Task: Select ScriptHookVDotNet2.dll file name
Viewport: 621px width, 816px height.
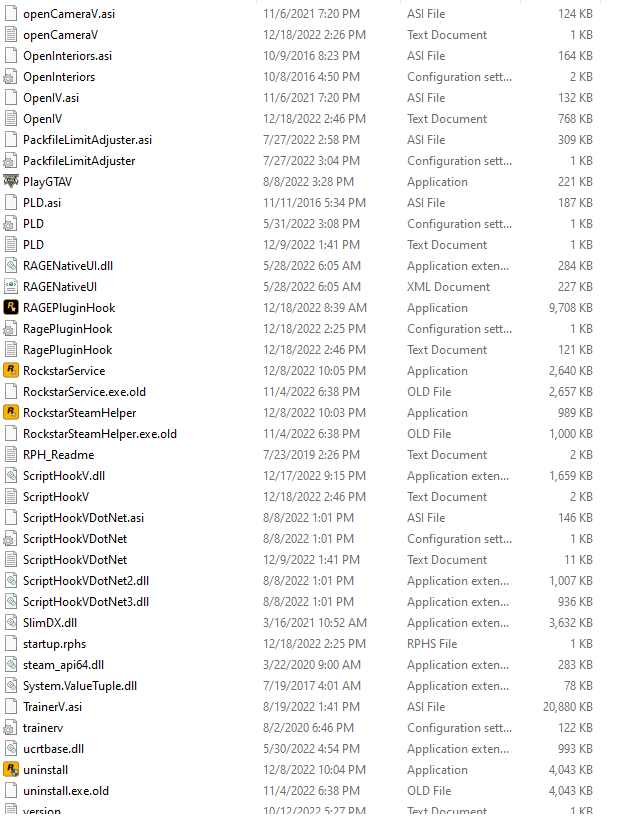Action: [86, 581]
